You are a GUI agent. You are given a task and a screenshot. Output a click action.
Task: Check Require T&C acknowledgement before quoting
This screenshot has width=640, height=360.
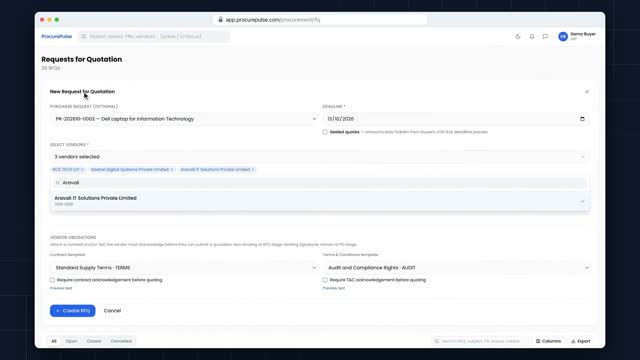tap(325, 280)
